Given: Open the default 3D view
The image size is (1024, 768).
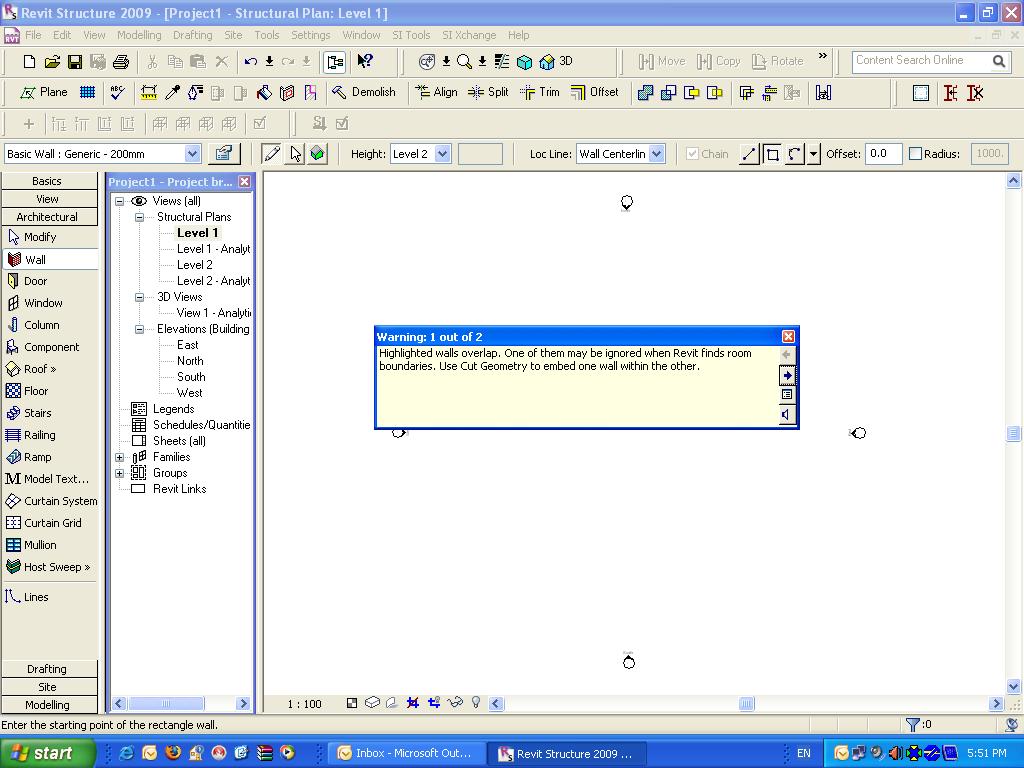Looking at the screenshot, I should (x=556, y=62).
